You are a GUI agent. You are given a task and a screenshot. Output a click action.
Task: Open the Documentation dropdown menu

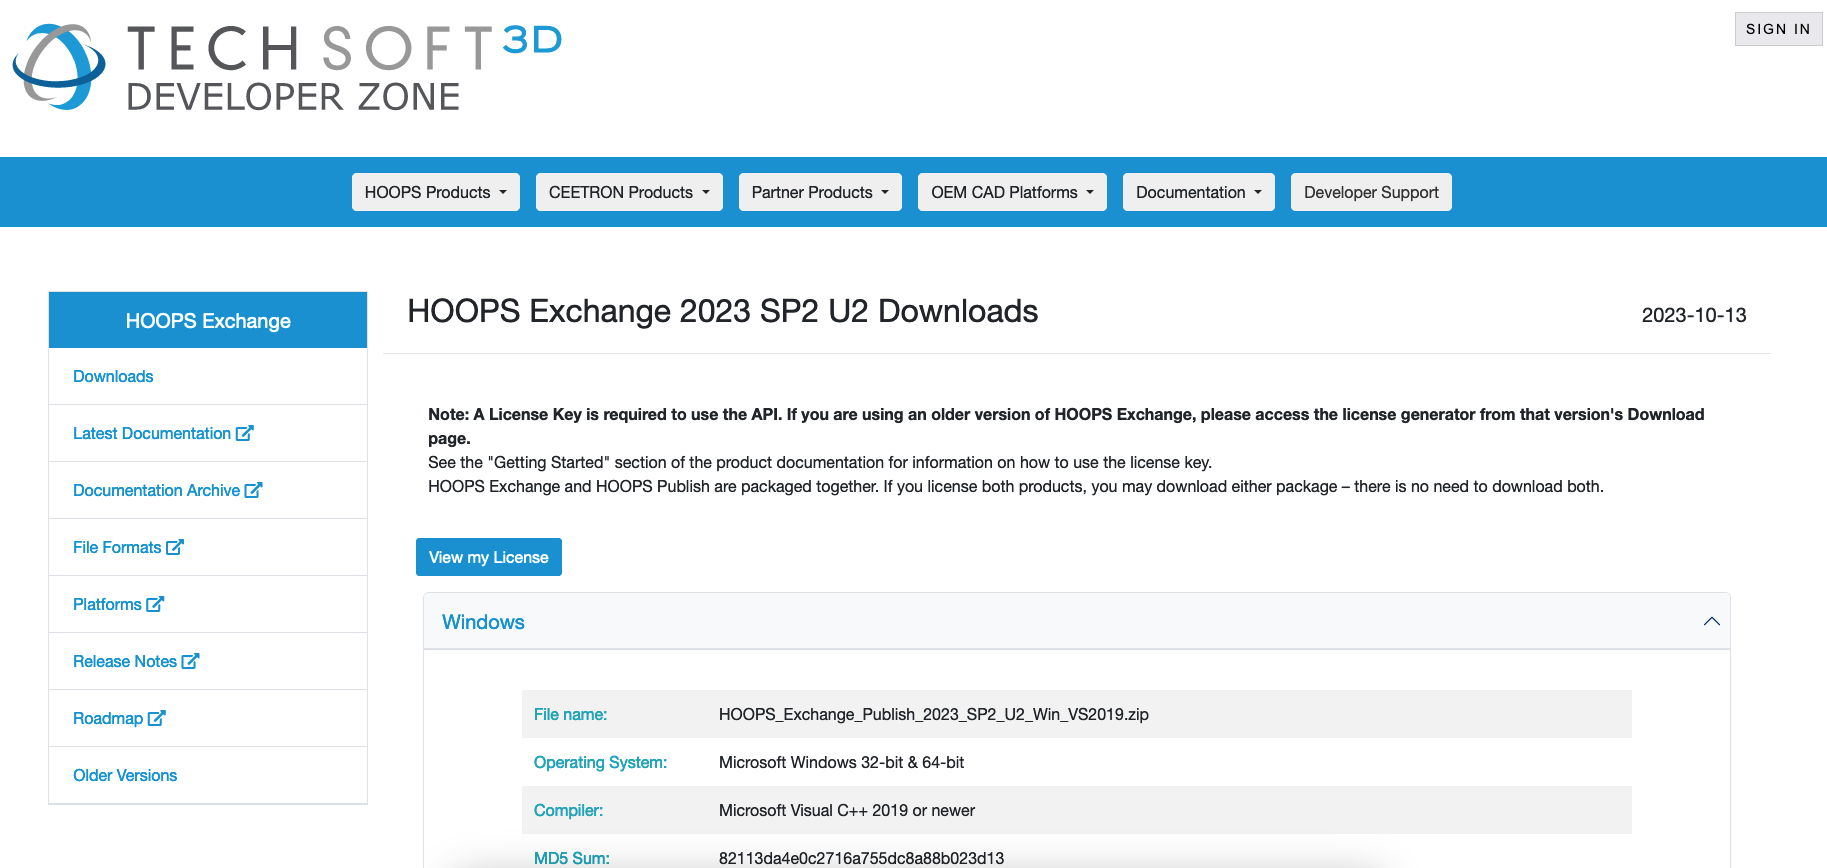pos(1199,192)
